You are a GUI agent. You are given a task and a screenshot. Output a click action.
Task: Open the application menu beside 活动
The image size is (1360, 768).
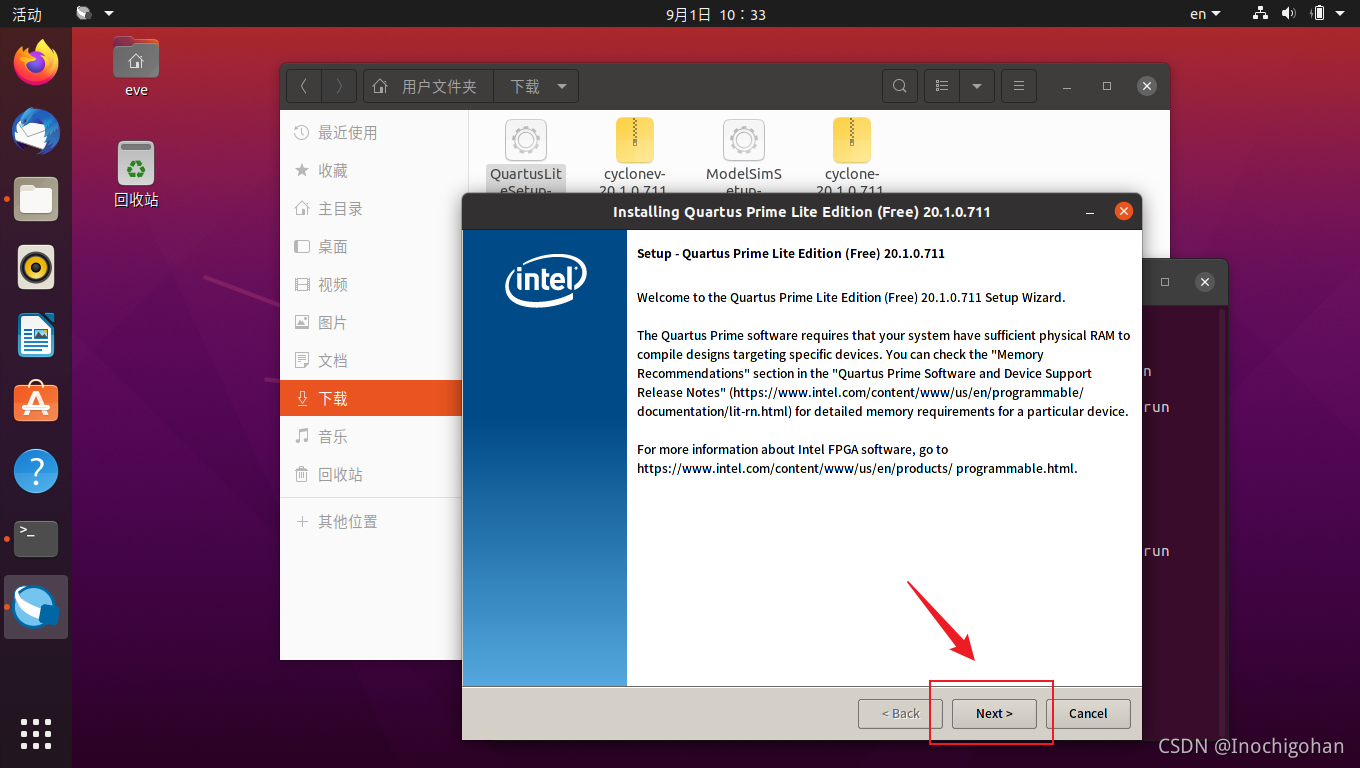click(x=95, y=14)
